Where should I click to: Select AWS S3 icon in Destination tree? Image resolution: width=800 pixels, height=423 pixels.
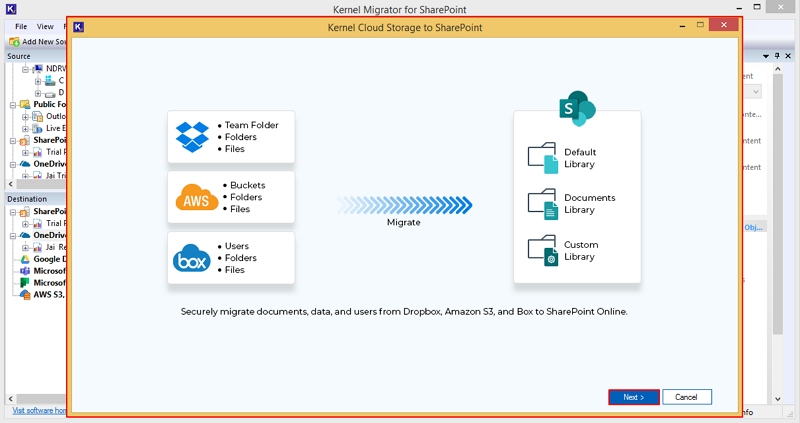[25, 294]
